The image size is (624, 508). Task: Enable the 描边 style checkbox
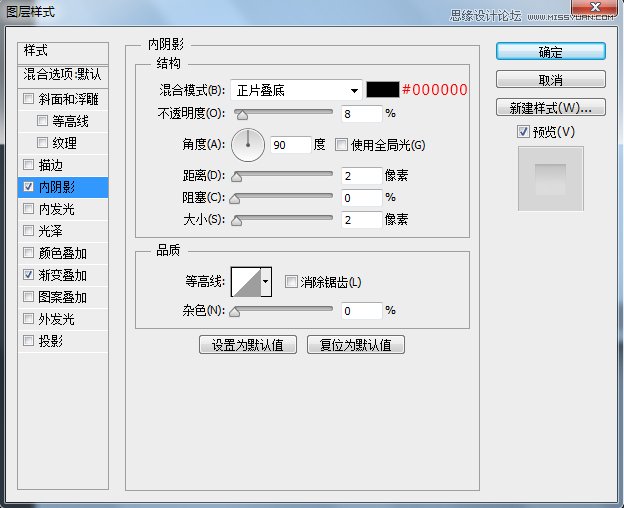click(x=28, y=164)
